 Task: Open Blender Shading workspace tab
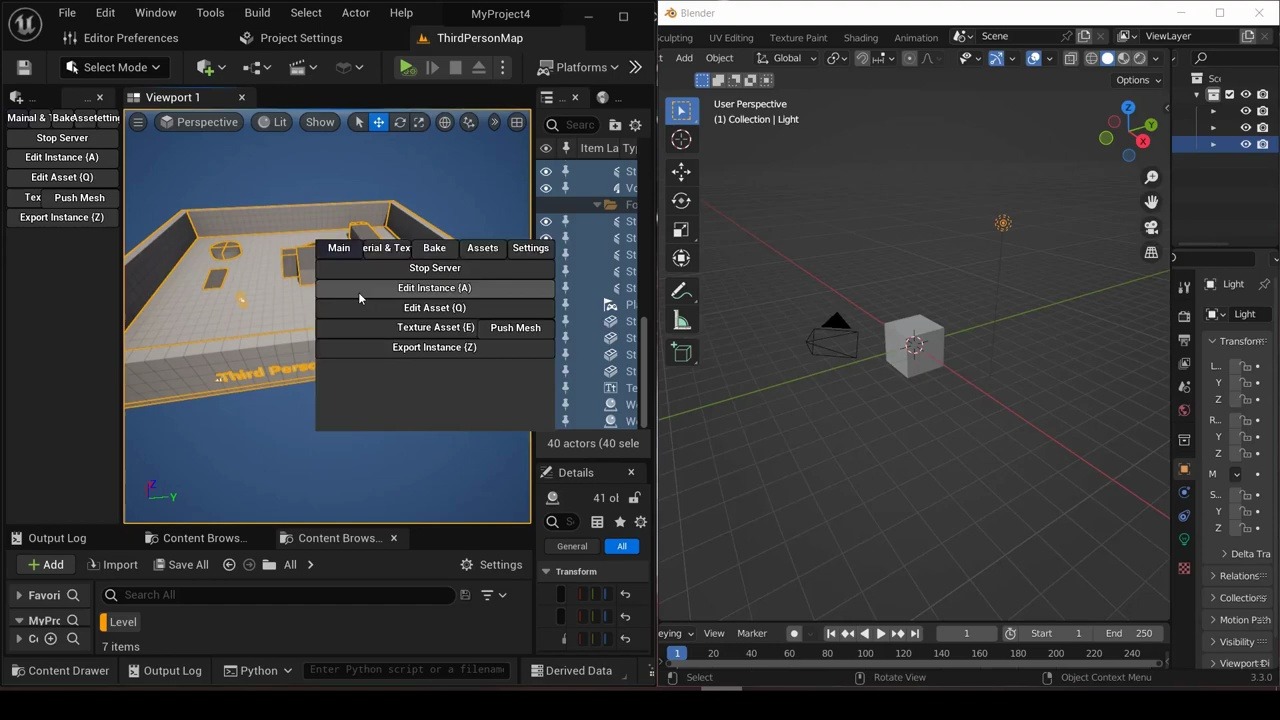(x=860, y=37)
